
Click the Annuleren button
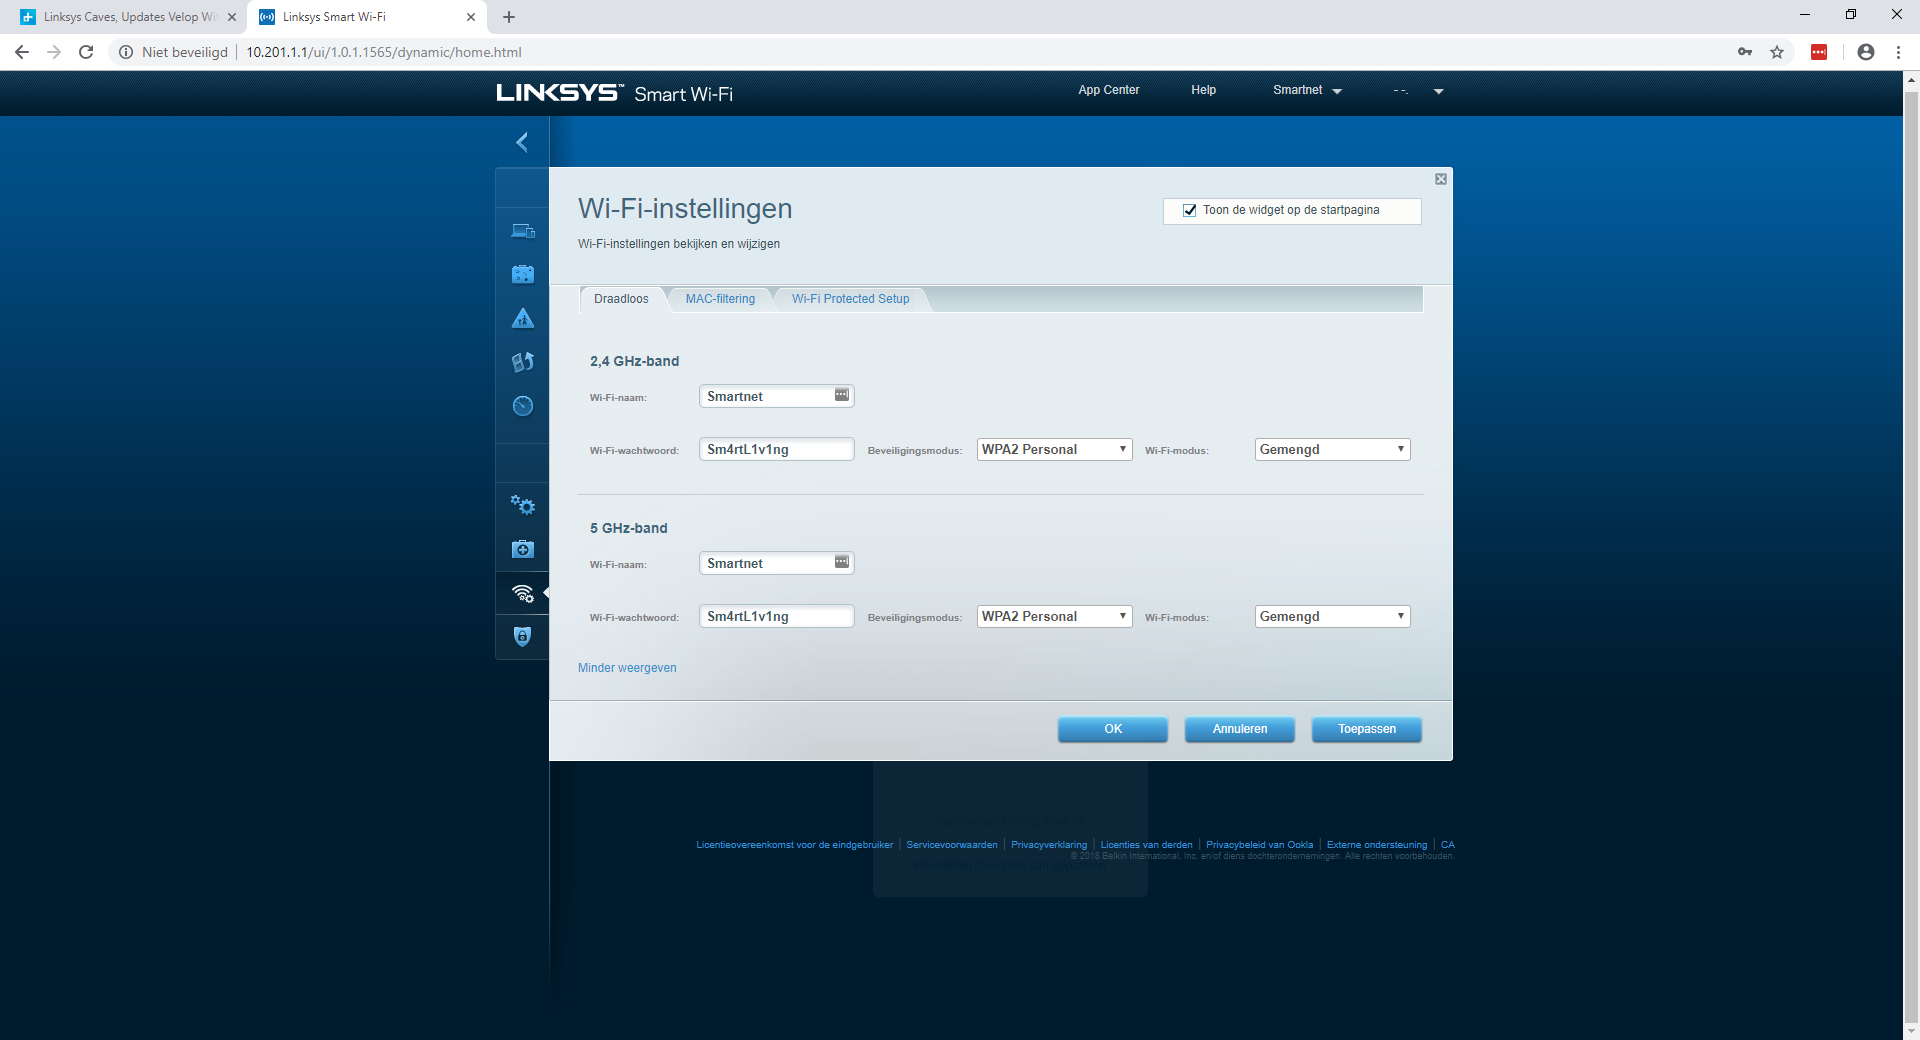[1240, 729]
